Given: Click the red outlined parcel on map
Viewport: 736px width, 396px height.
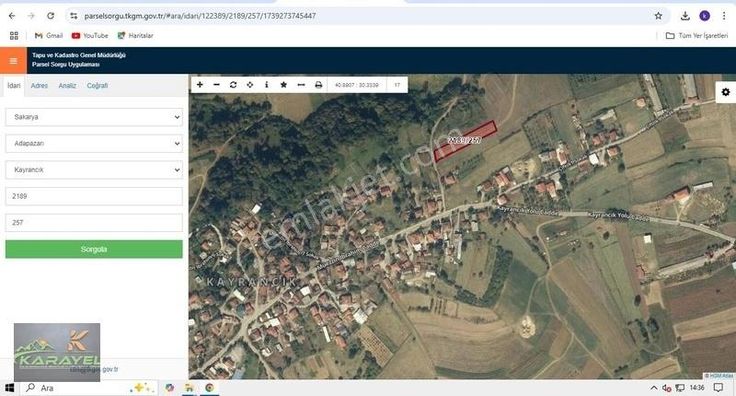Looking at the screenshot, I should tap(465, 141).
